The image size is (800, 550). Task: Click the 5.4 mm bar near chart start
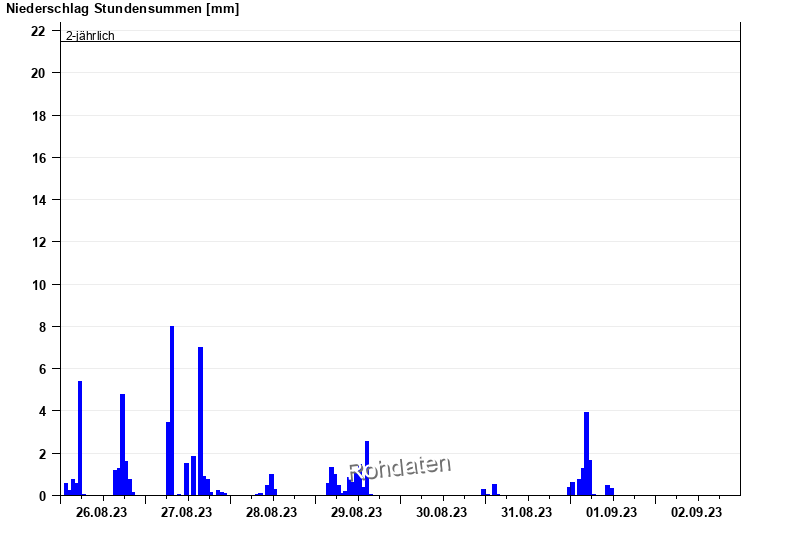(x=80, y=438)
